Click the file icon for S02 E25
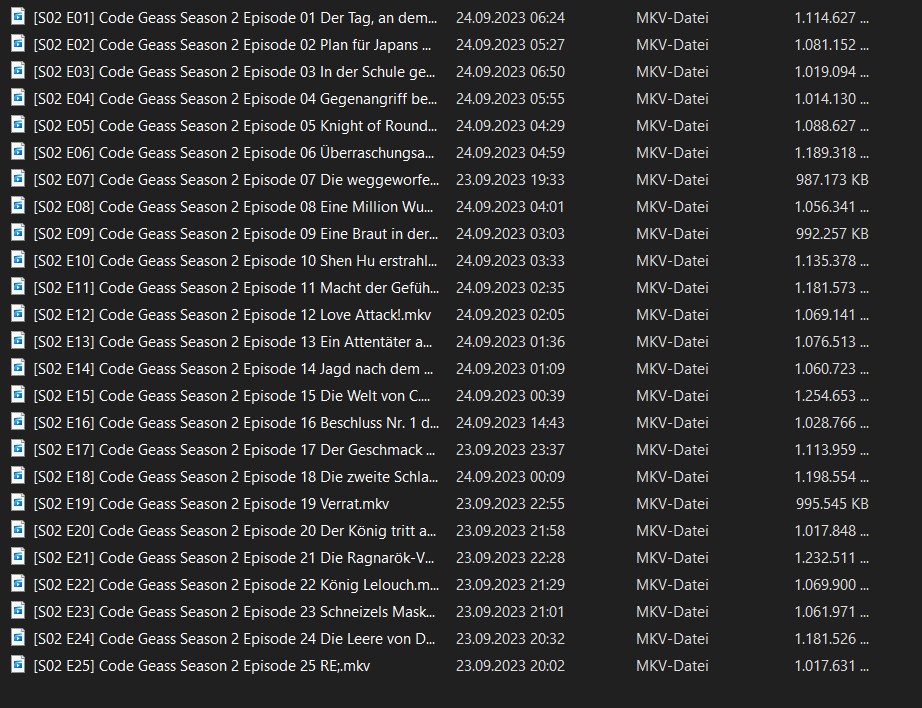The image size is (922, 708). [x=17, y=665]
